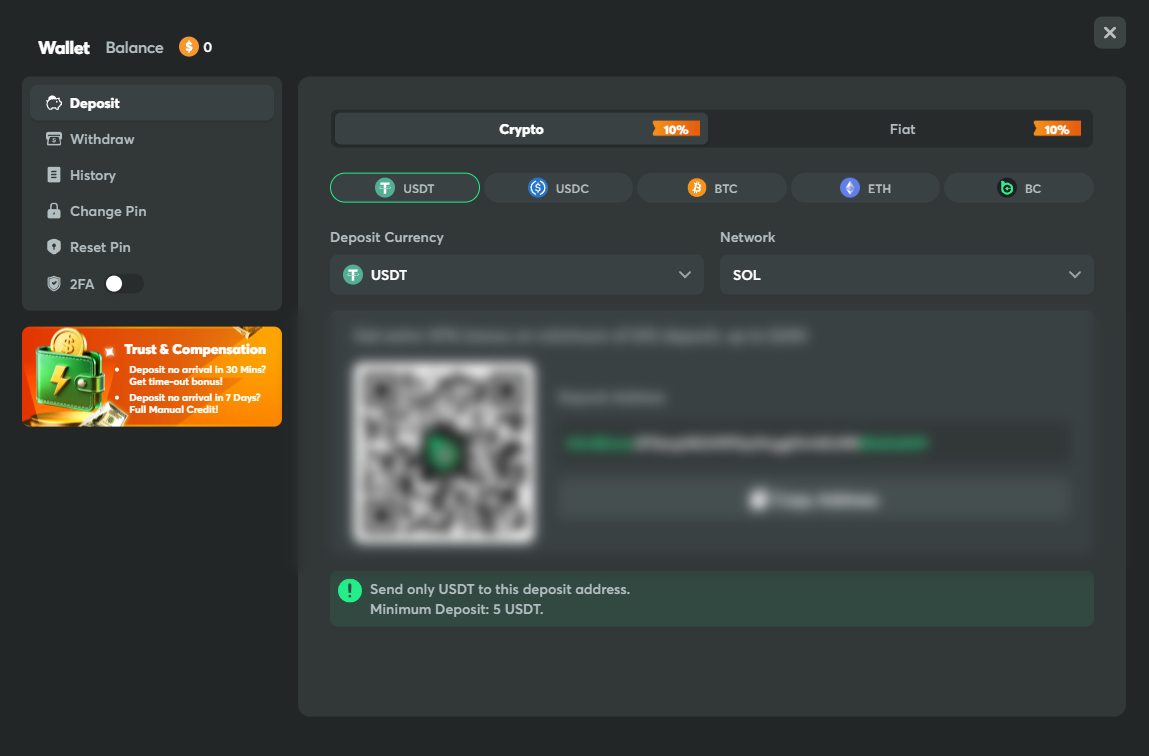Enable the 2FA toggle switch
Image resolution: width=1149 pixels, height=756 pixels.
[124, 284]
